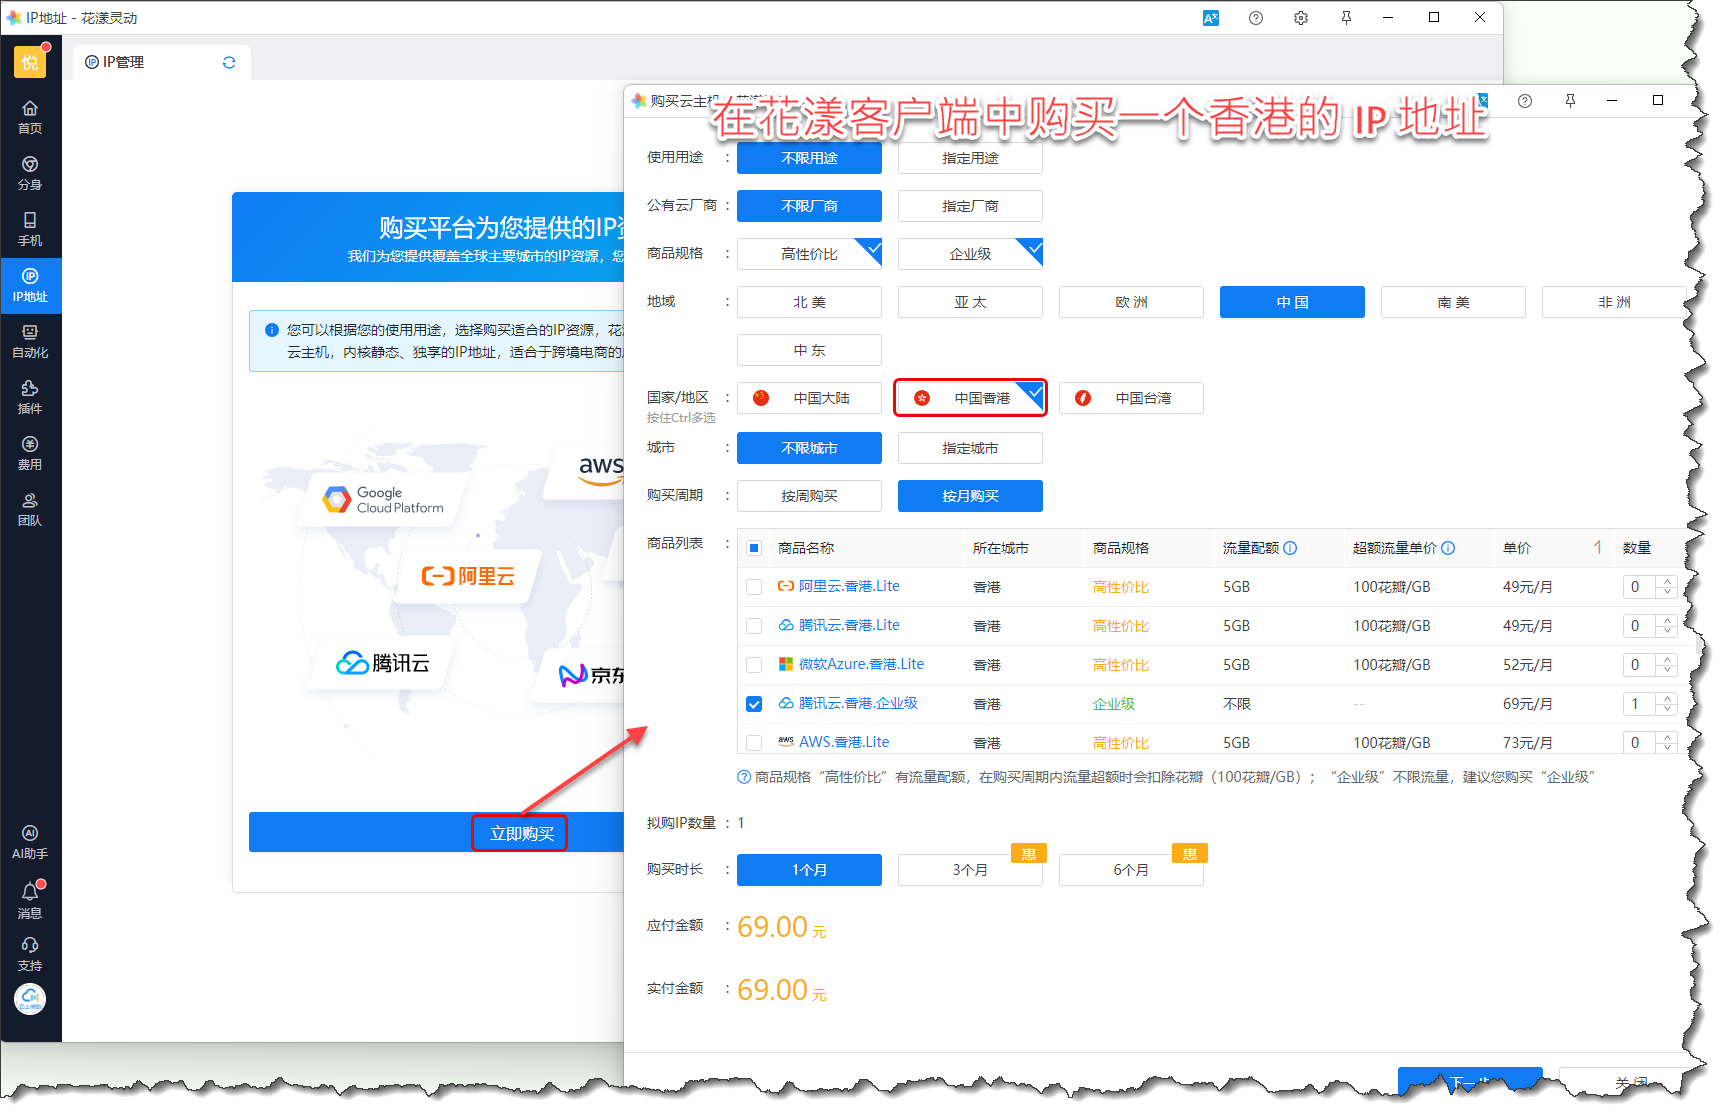This screenshot has width=1729, height=1120.
Task: Open help icon in purchase dialog title bar
Action: tap(1525, 101)
